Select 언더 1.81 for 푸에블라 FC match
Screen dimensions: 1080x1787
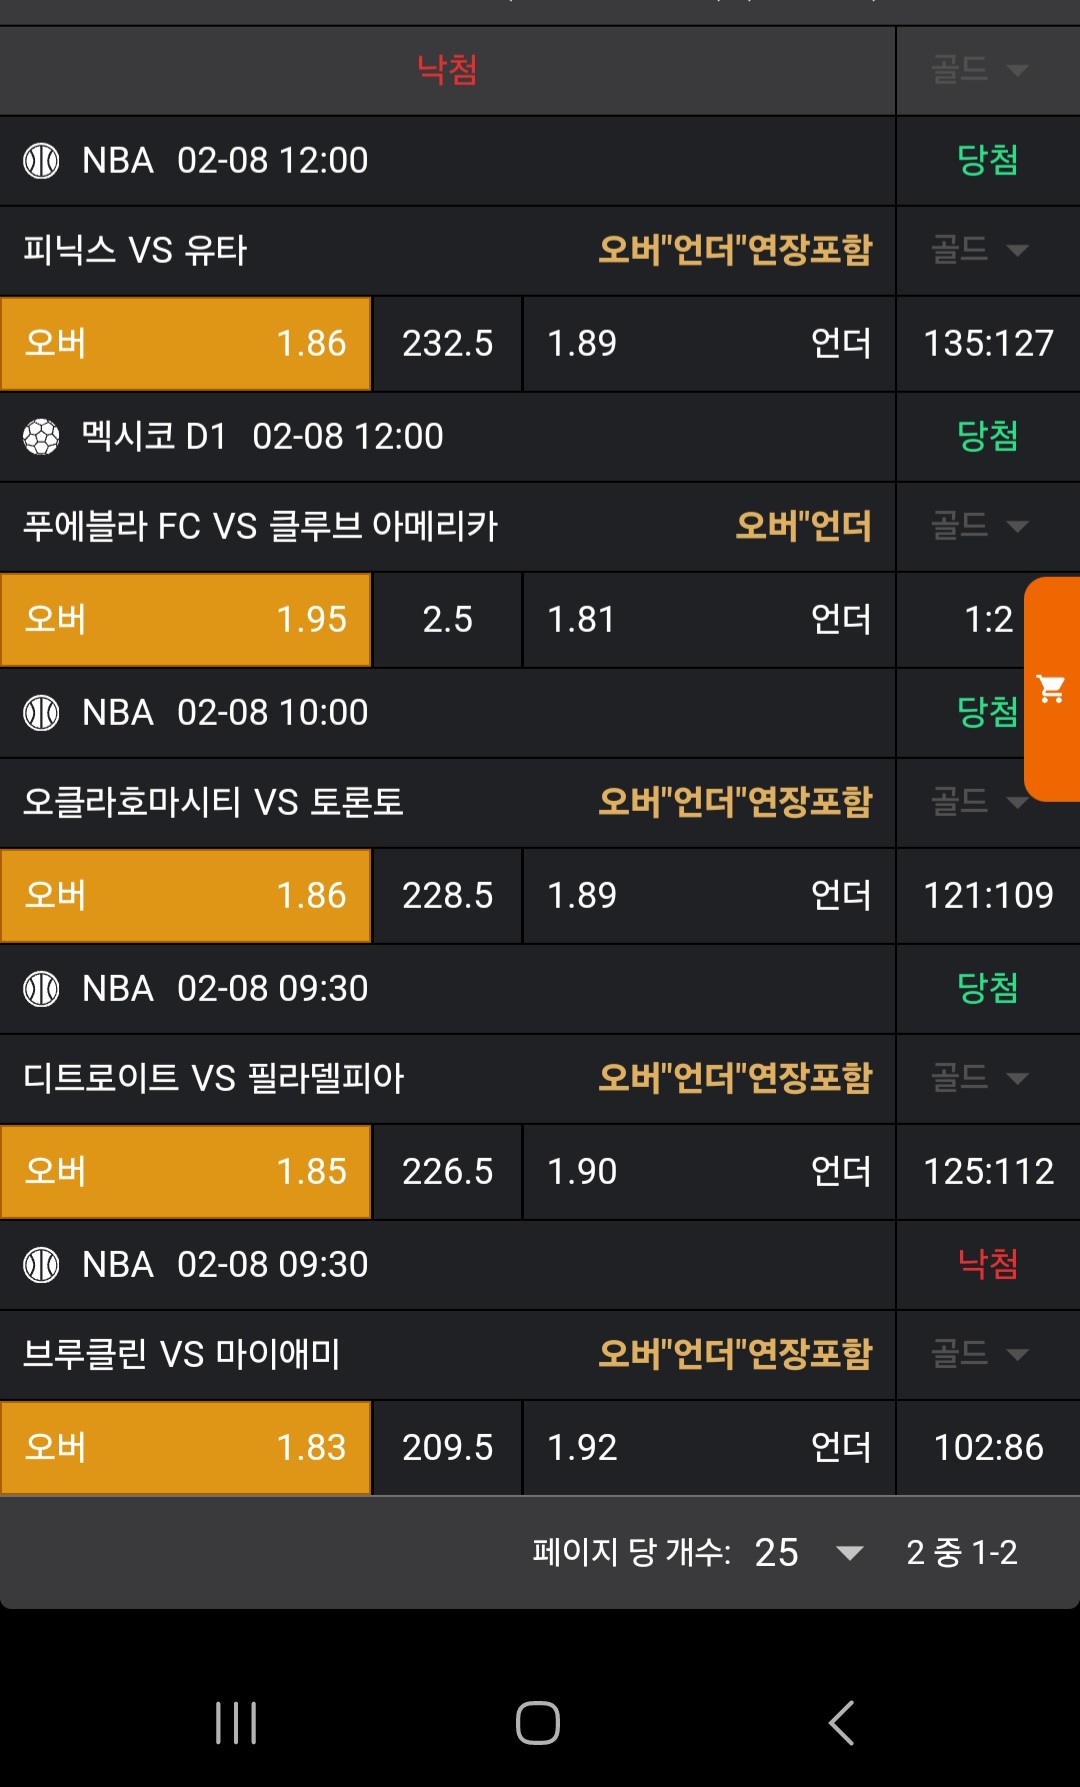[708, 620]
